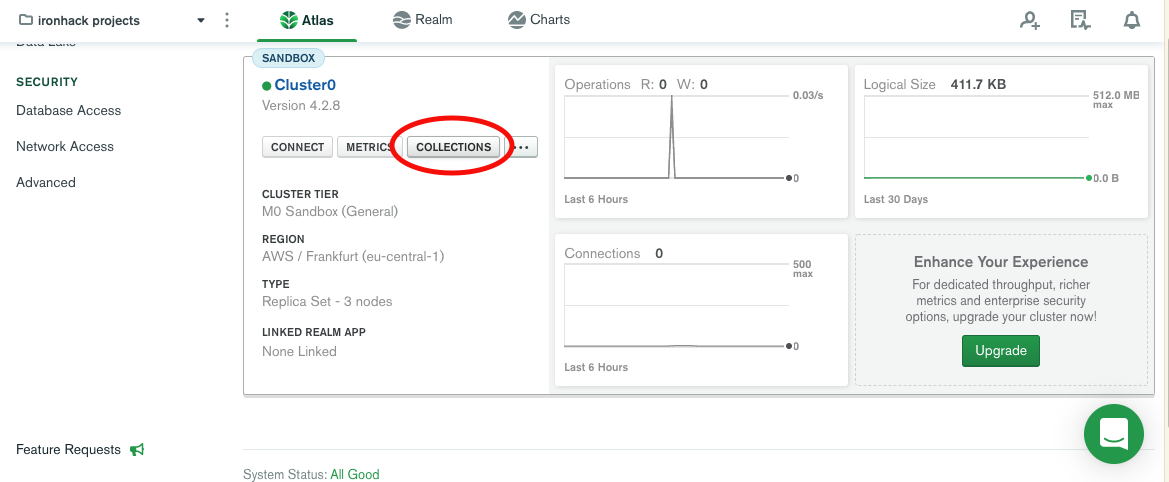The image size is (1169, 482).
Task: Click the invite user icon
Action: click(1030, 20)
